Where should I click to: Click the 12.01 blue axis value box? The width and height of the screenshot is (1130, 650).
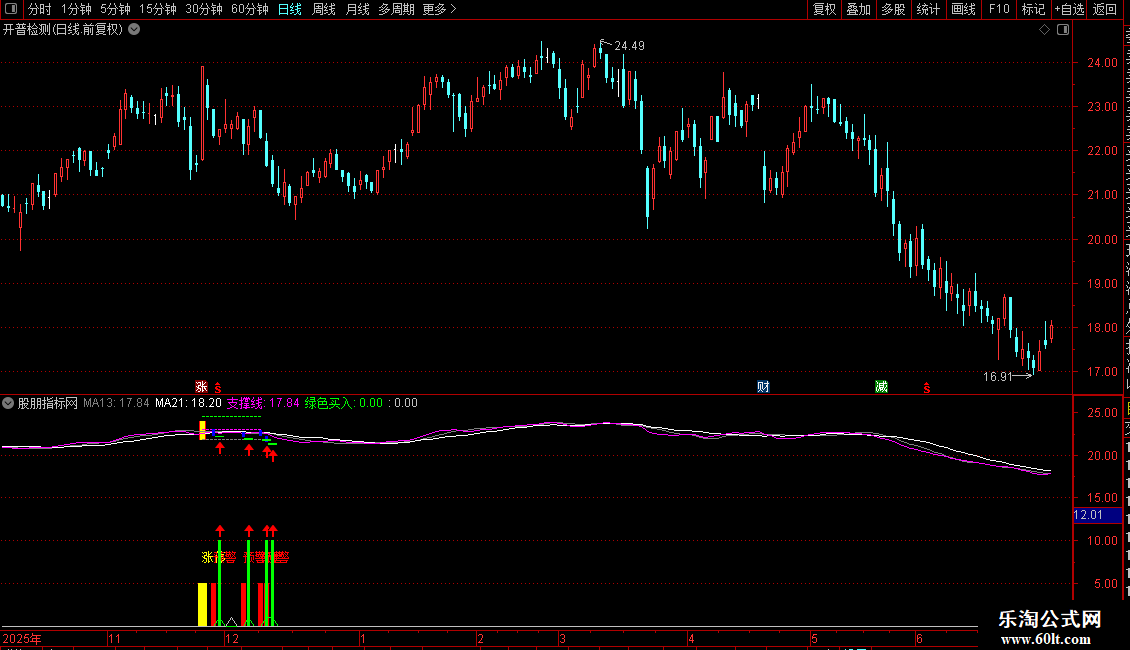[1098, 515]
